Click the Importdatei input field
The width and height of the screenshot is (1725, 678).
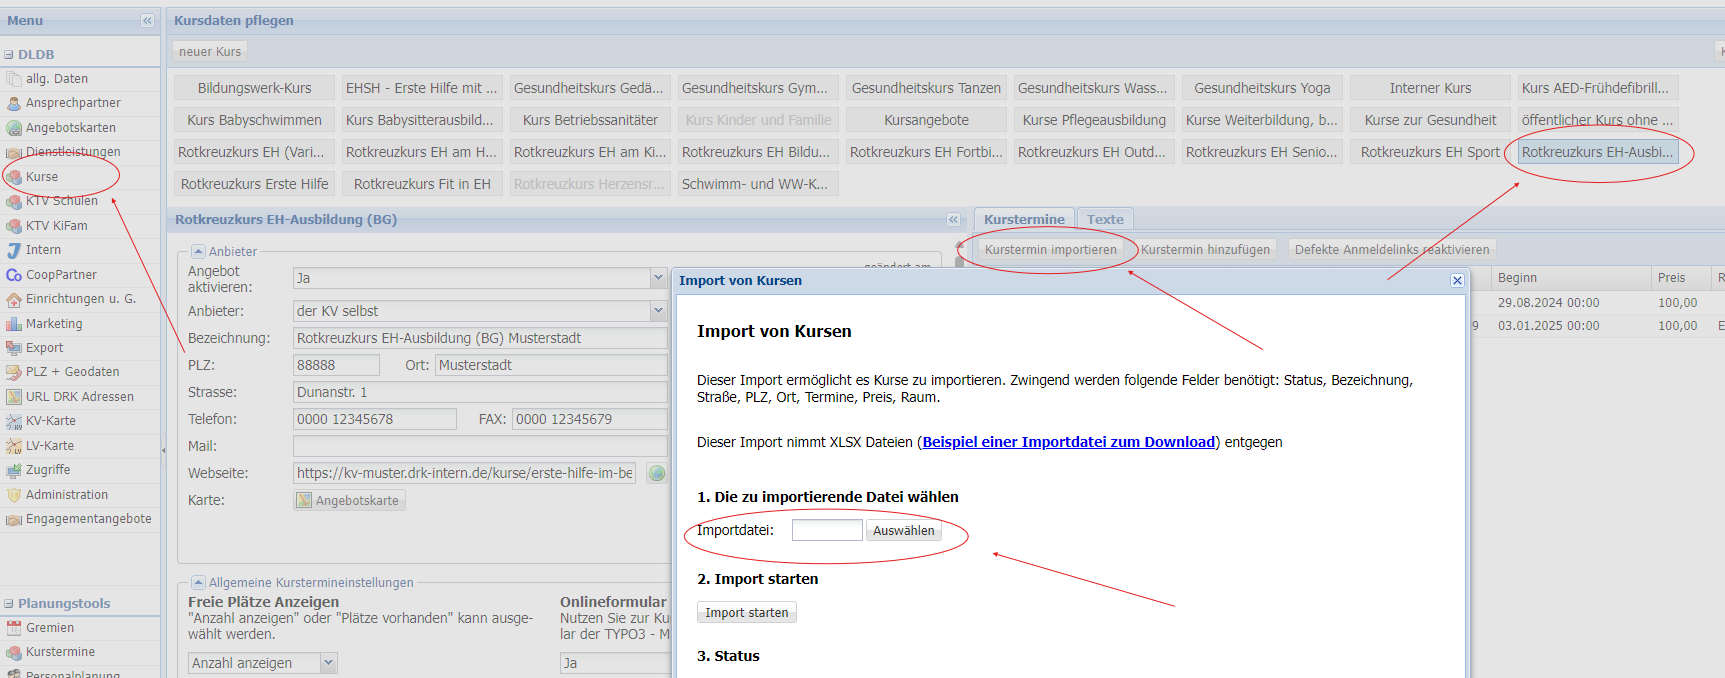[x=826, y=530]
